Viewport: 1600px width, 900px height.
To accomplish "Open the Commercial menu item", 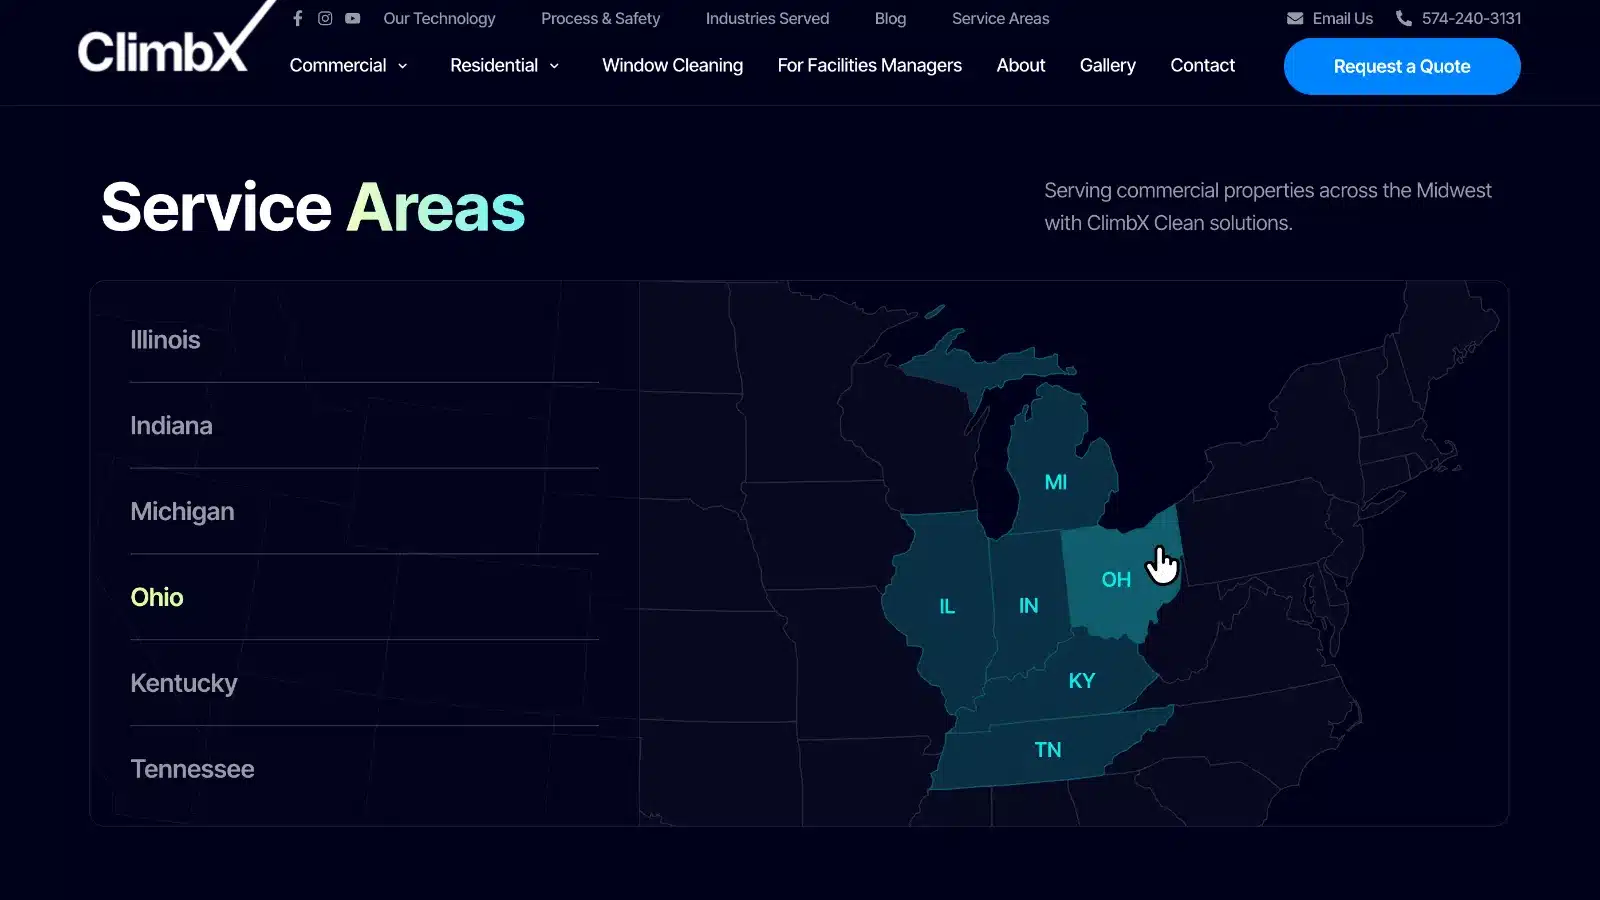I will 338,65.
